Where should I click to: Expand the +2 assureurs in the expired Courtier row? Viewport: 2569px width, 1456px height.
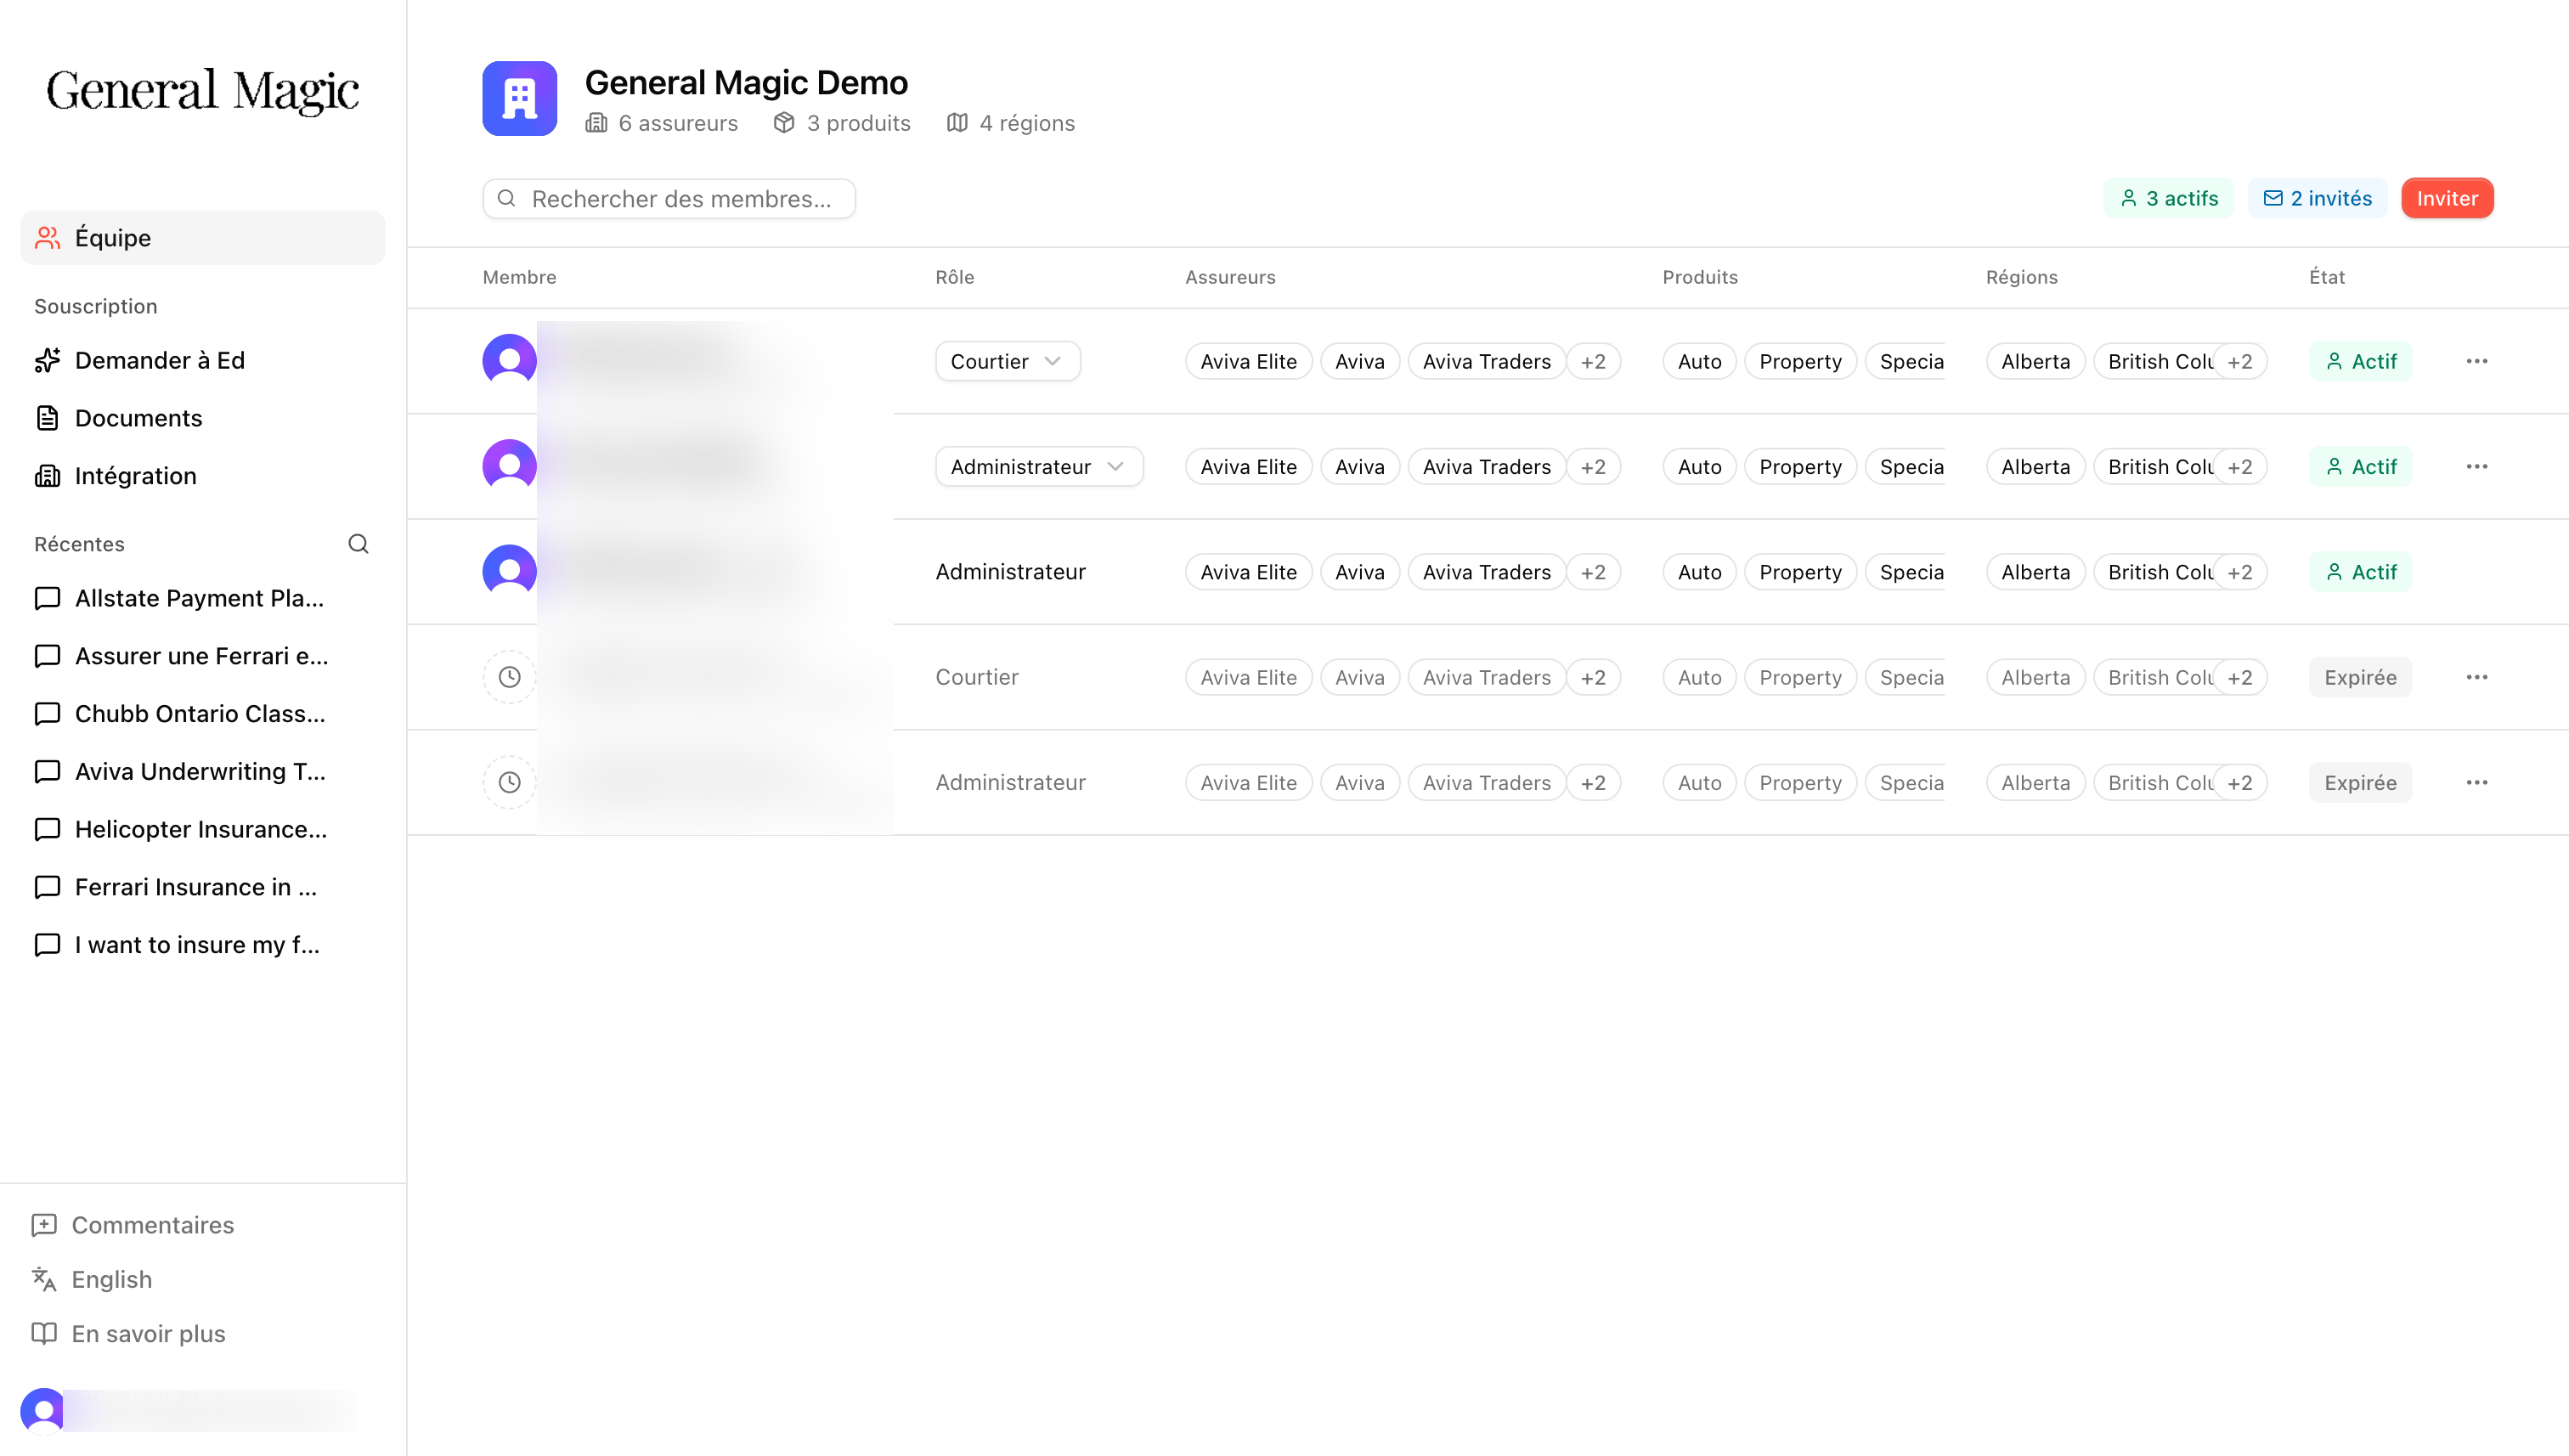[x=1593, y=677]
